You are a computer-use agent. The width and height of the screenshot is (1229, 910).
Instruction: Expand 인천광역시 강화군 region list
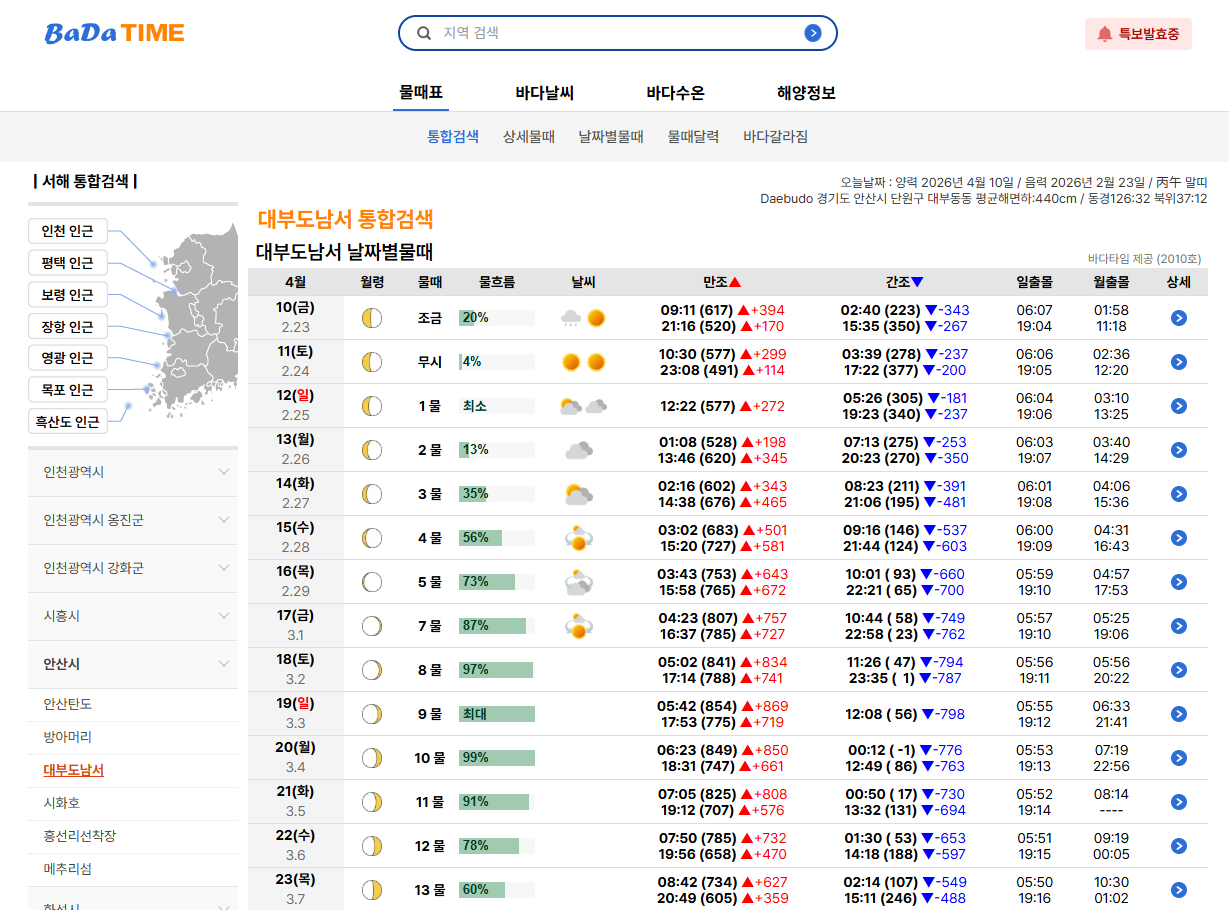pos(133,568)
